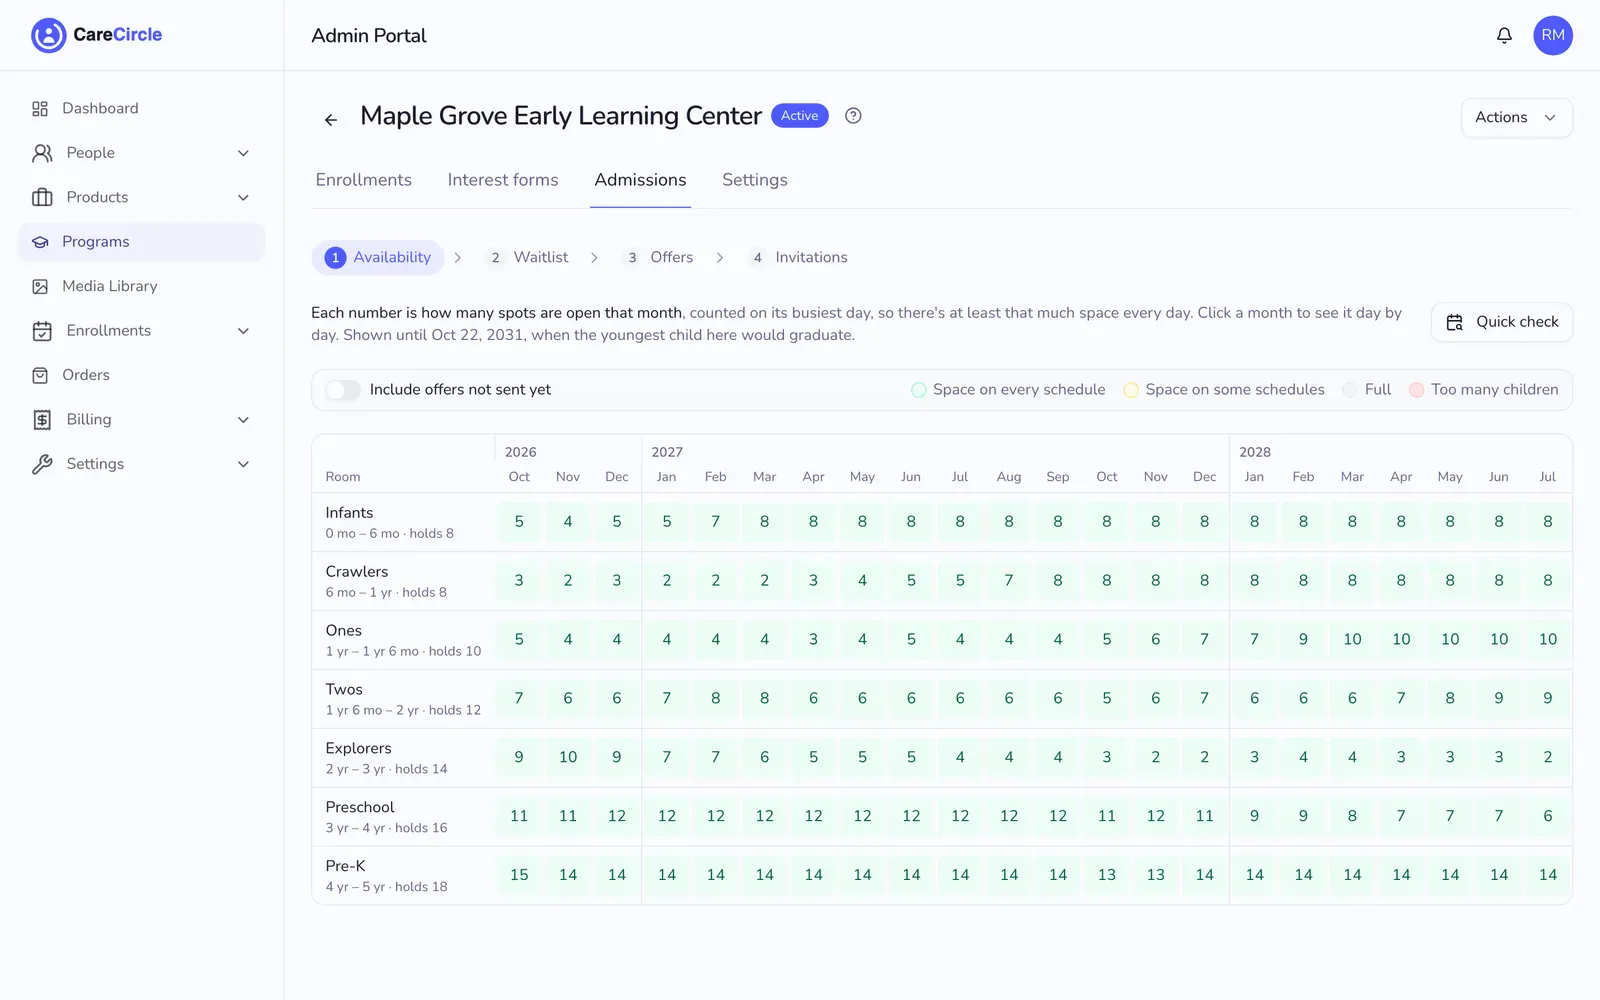This screenshot has width=1600, height=1000.
Task: Click the Full legend swatch
Action: [1351, 390]
